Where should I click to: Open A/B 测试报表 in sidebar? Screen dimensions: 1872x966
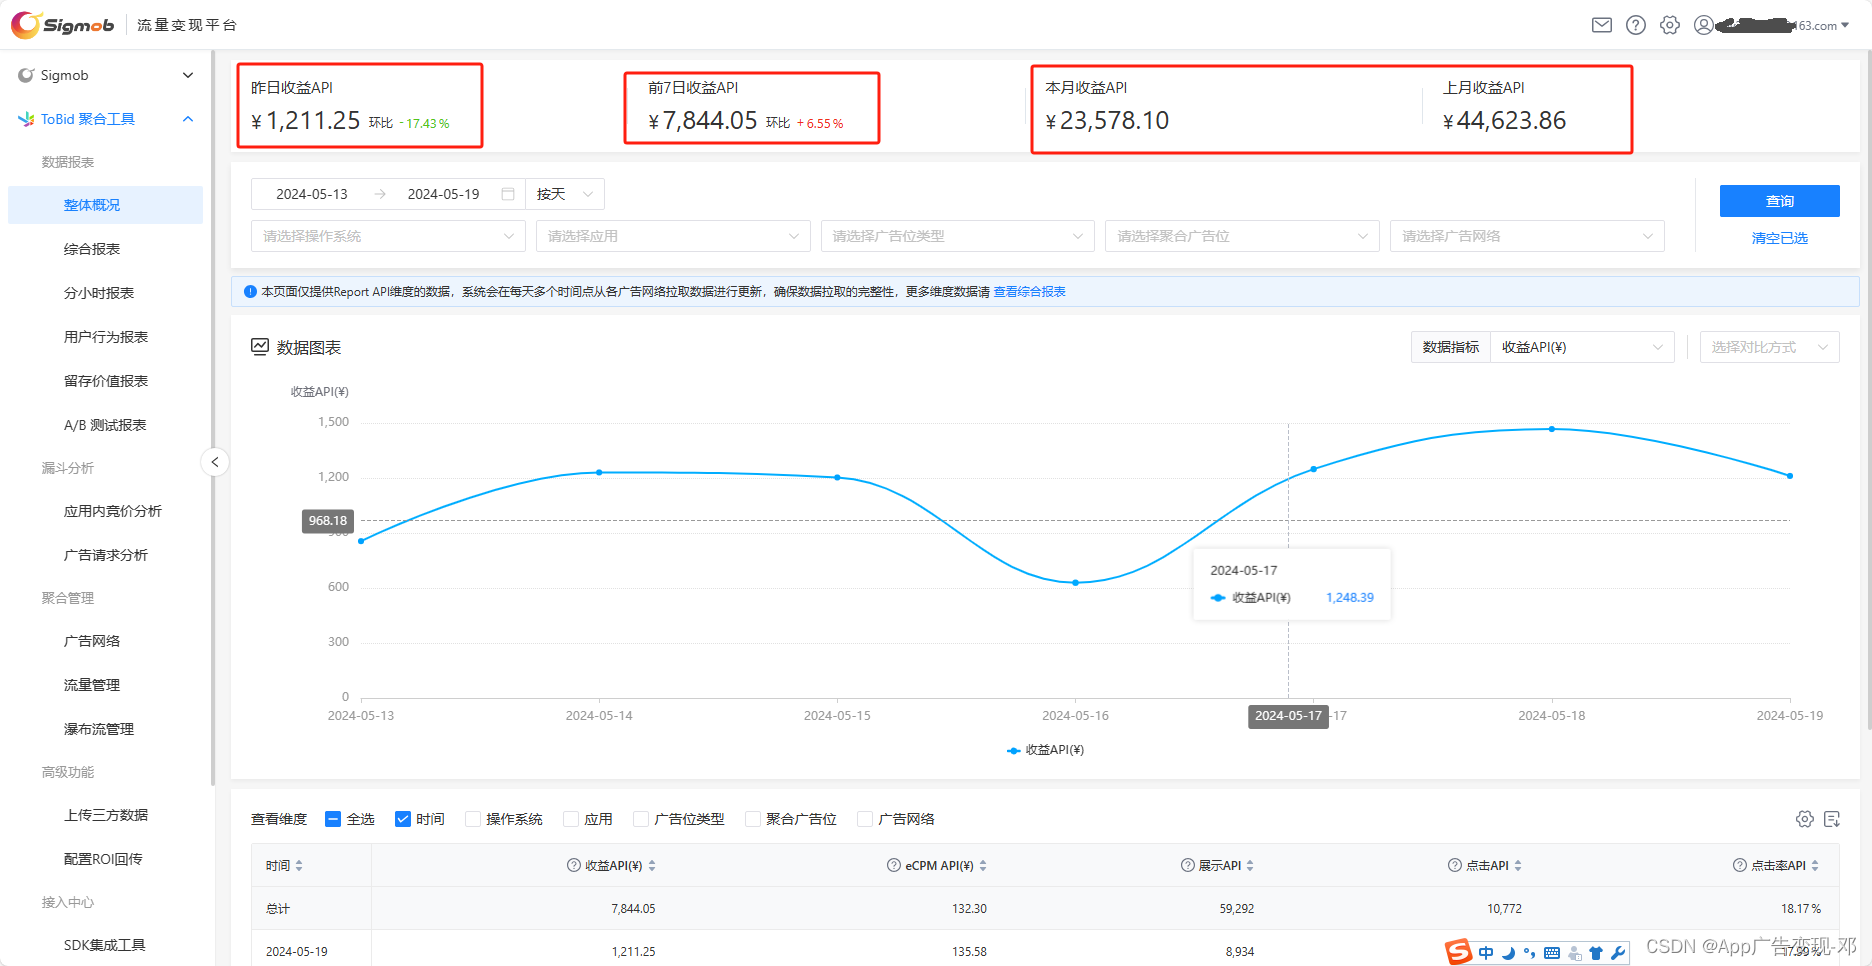pos(105,425)
